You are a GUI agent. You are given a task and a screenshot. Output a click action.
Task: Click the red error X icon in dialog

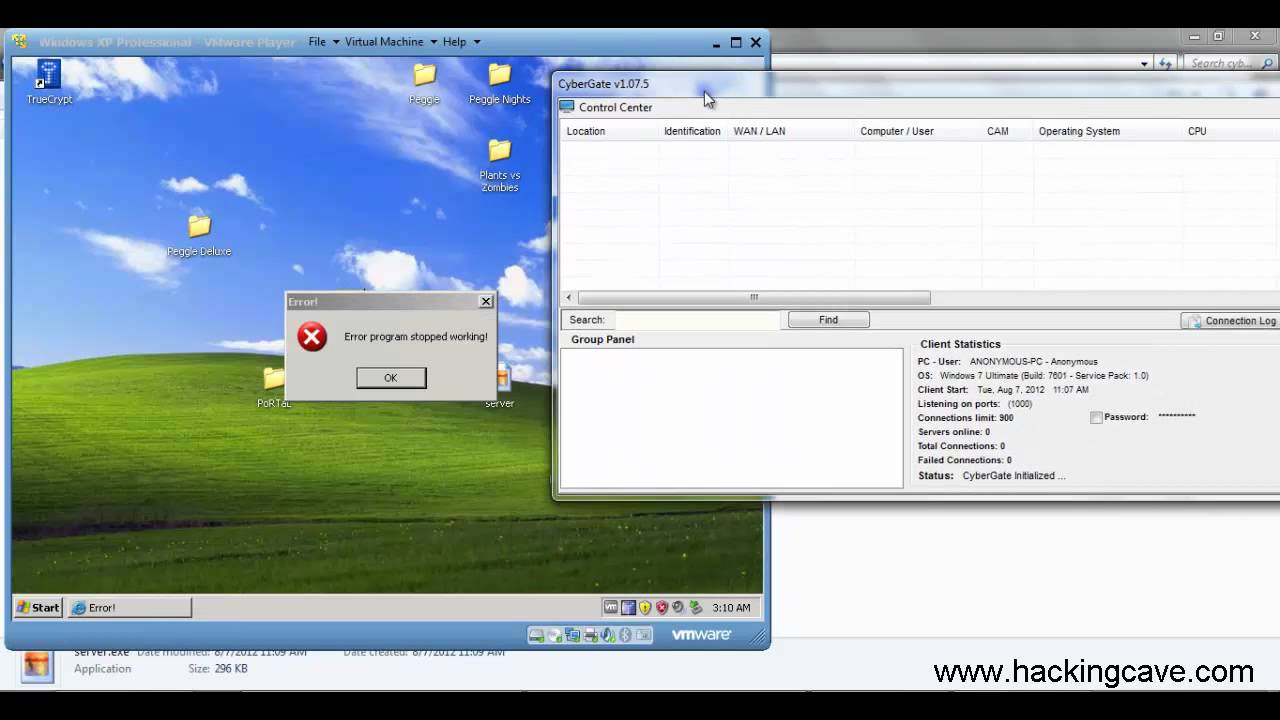[312, 337]
